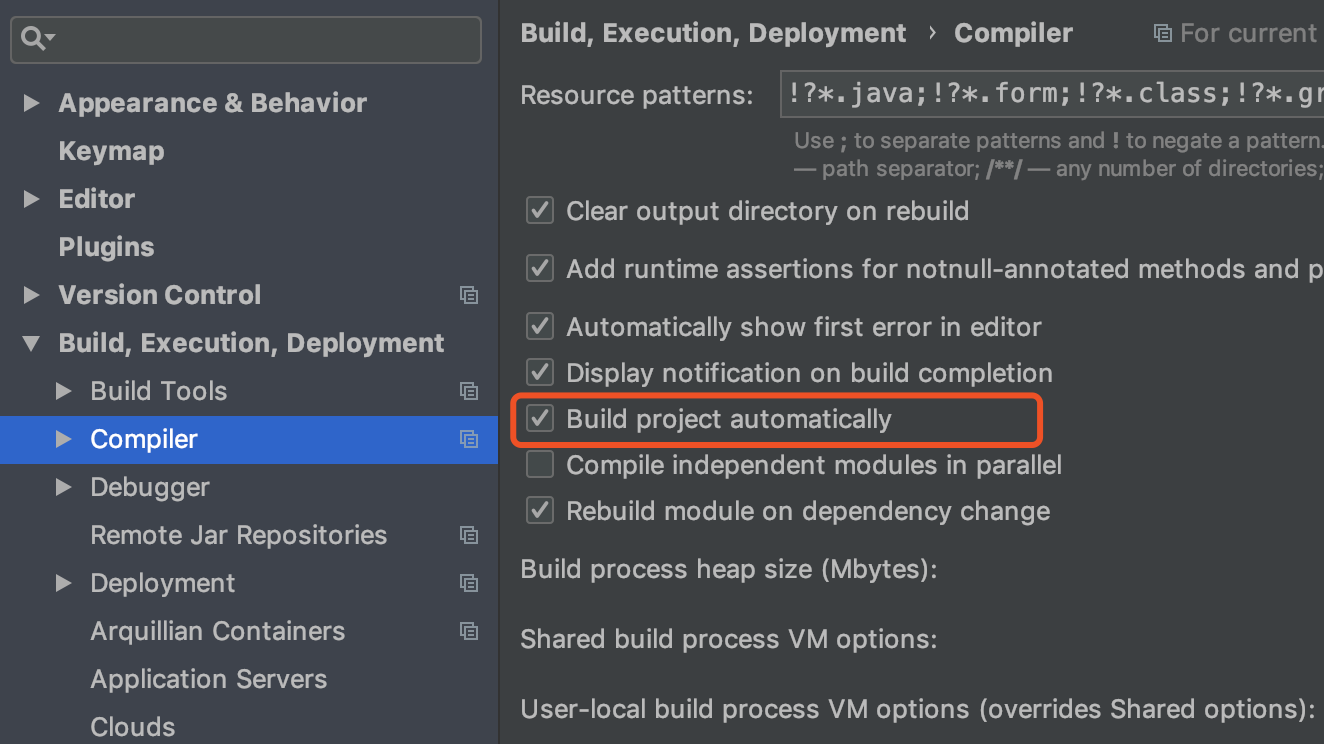The width and height of the screenshot is (1324, 744).
Task: Click the For current project icon in header
Action: pos(1162,33)
